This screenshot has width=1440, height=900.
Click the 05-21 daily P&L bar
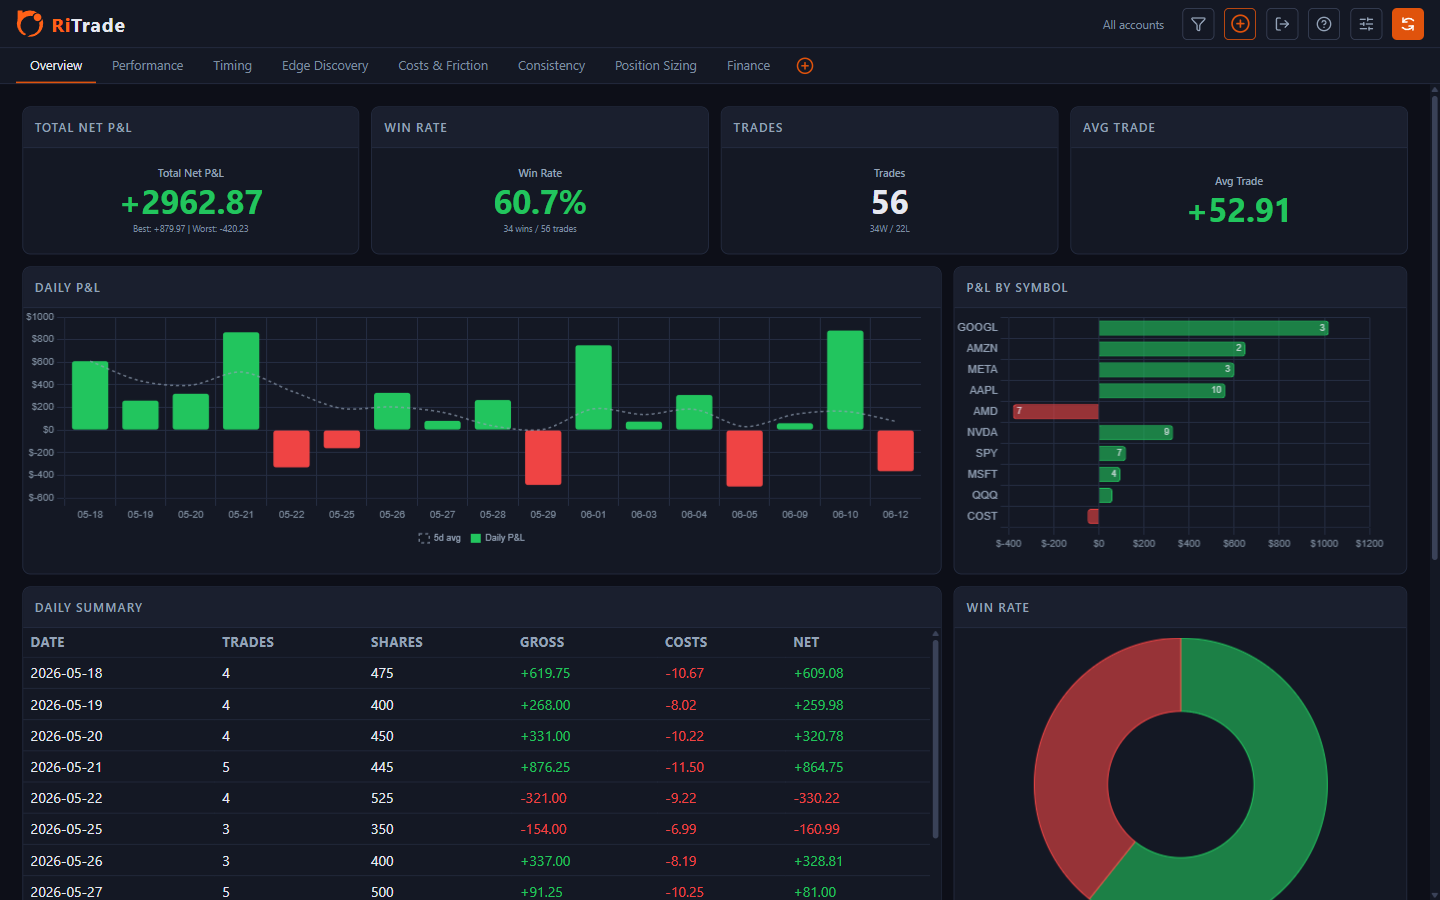241,381
